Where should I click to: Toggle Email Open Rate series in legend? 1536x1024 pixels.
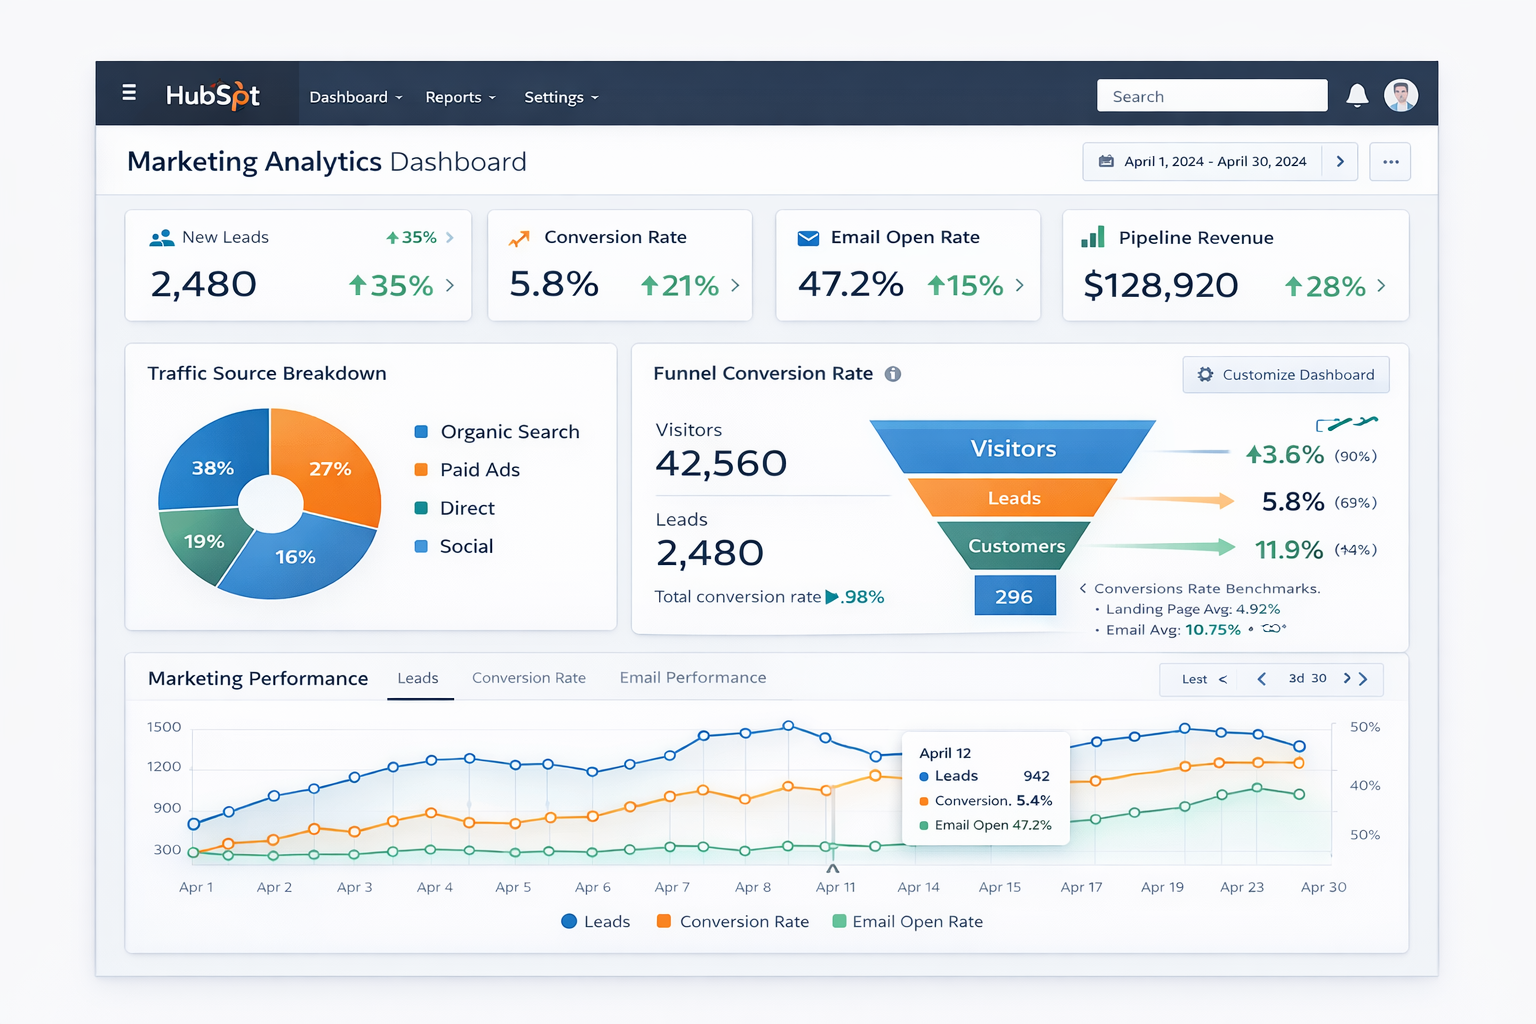[x=907, y=921]
